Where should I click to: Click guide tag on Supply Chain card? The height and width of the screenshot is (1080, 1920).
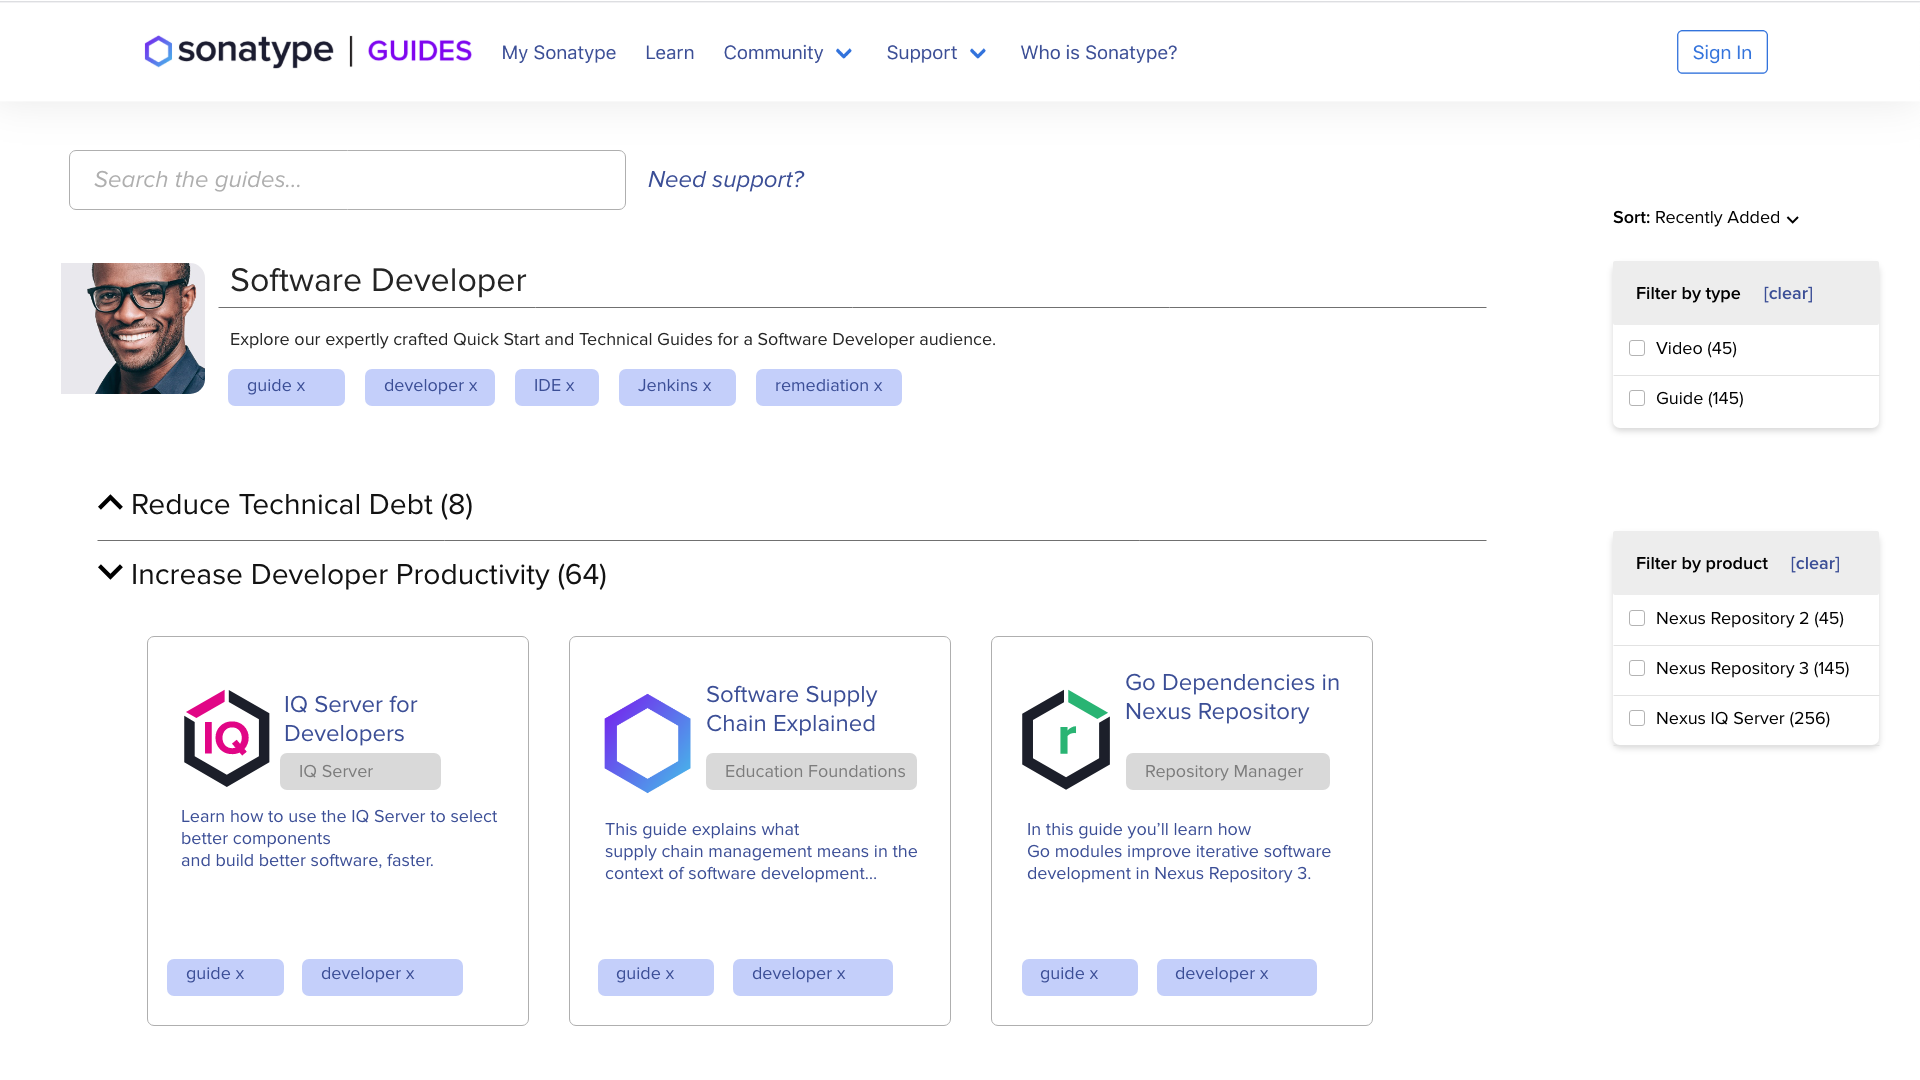point(656,977)
